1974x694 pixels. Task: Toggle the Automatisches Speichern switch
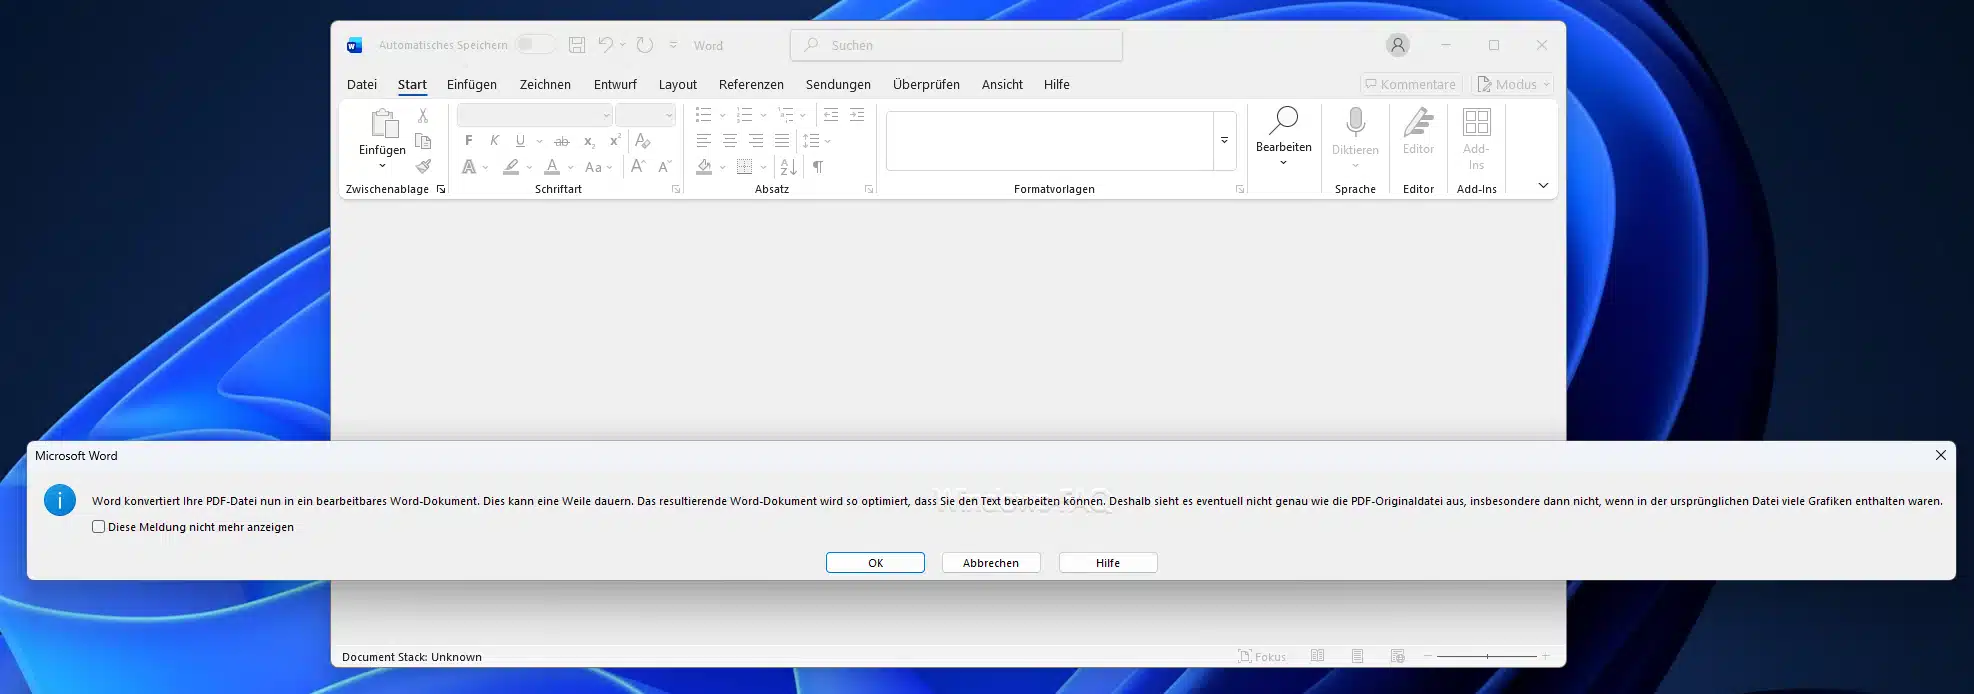(535, 45)
